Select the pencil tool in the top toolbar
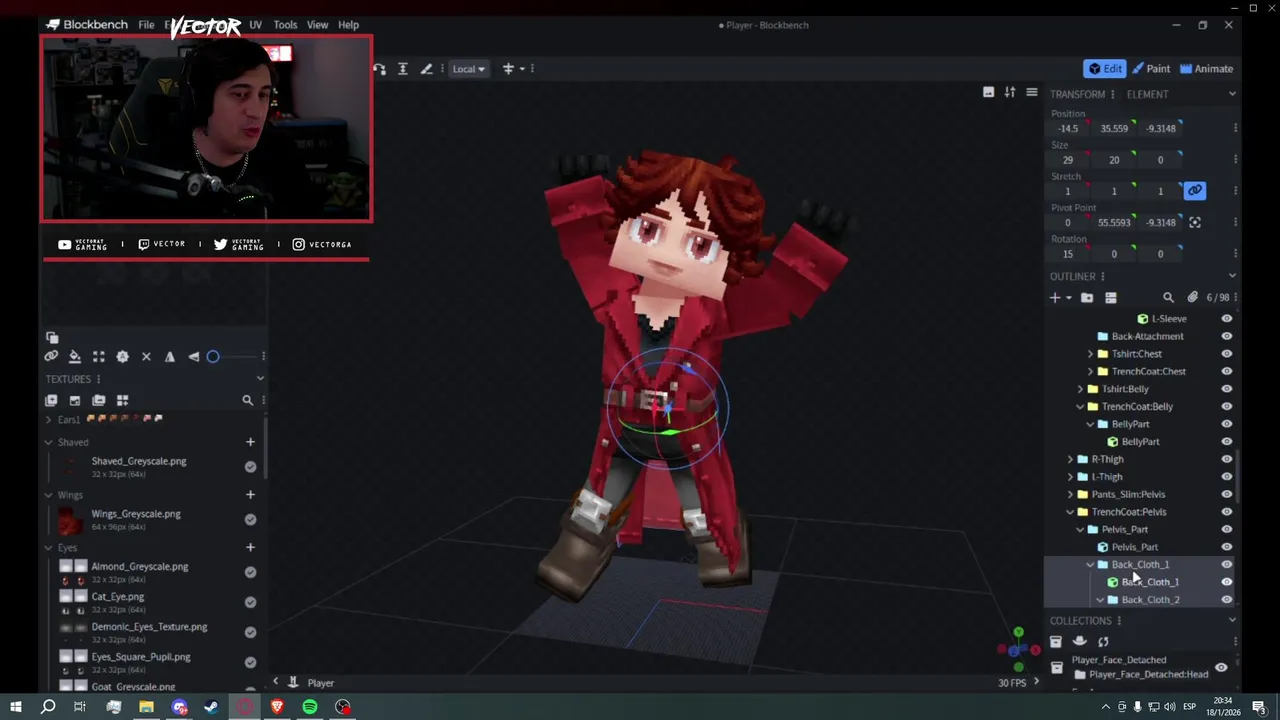Image resolution: width=1280 pixels, height=720 pixels. click(426, 68)
